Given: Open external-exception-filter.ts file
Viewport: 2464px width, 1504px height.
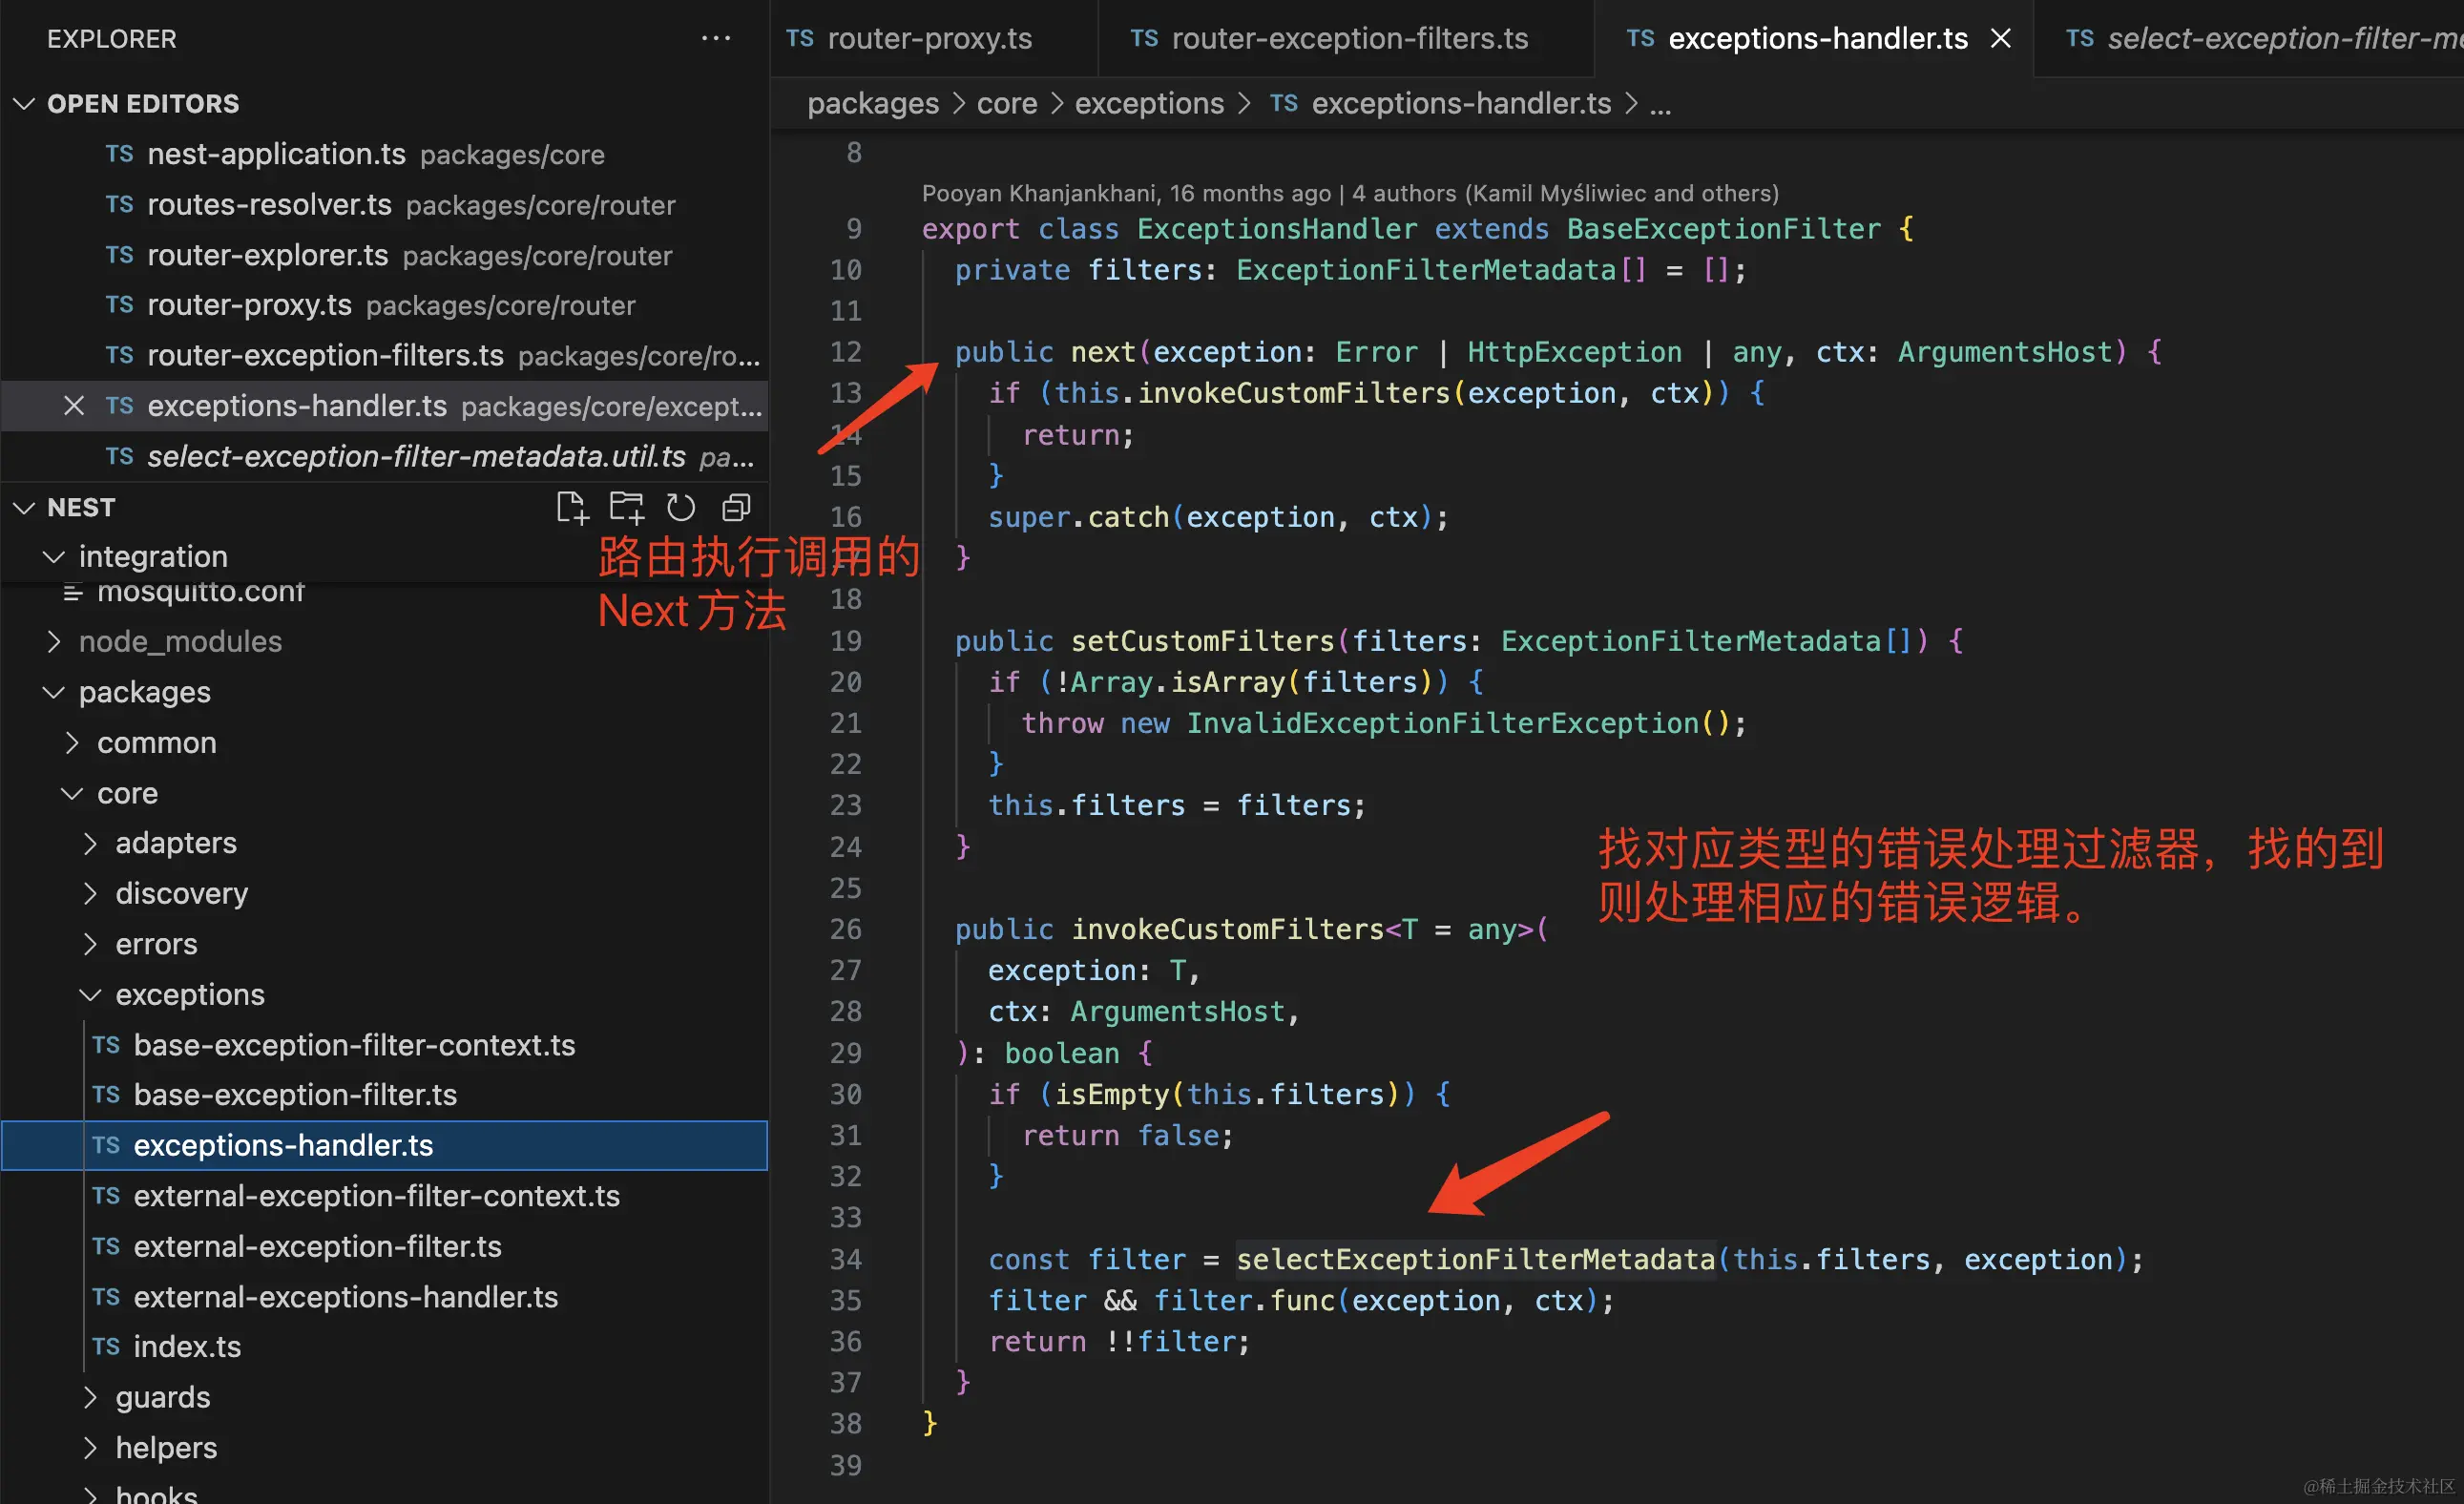Looking at the screenshot, I should coord(385,1246).
